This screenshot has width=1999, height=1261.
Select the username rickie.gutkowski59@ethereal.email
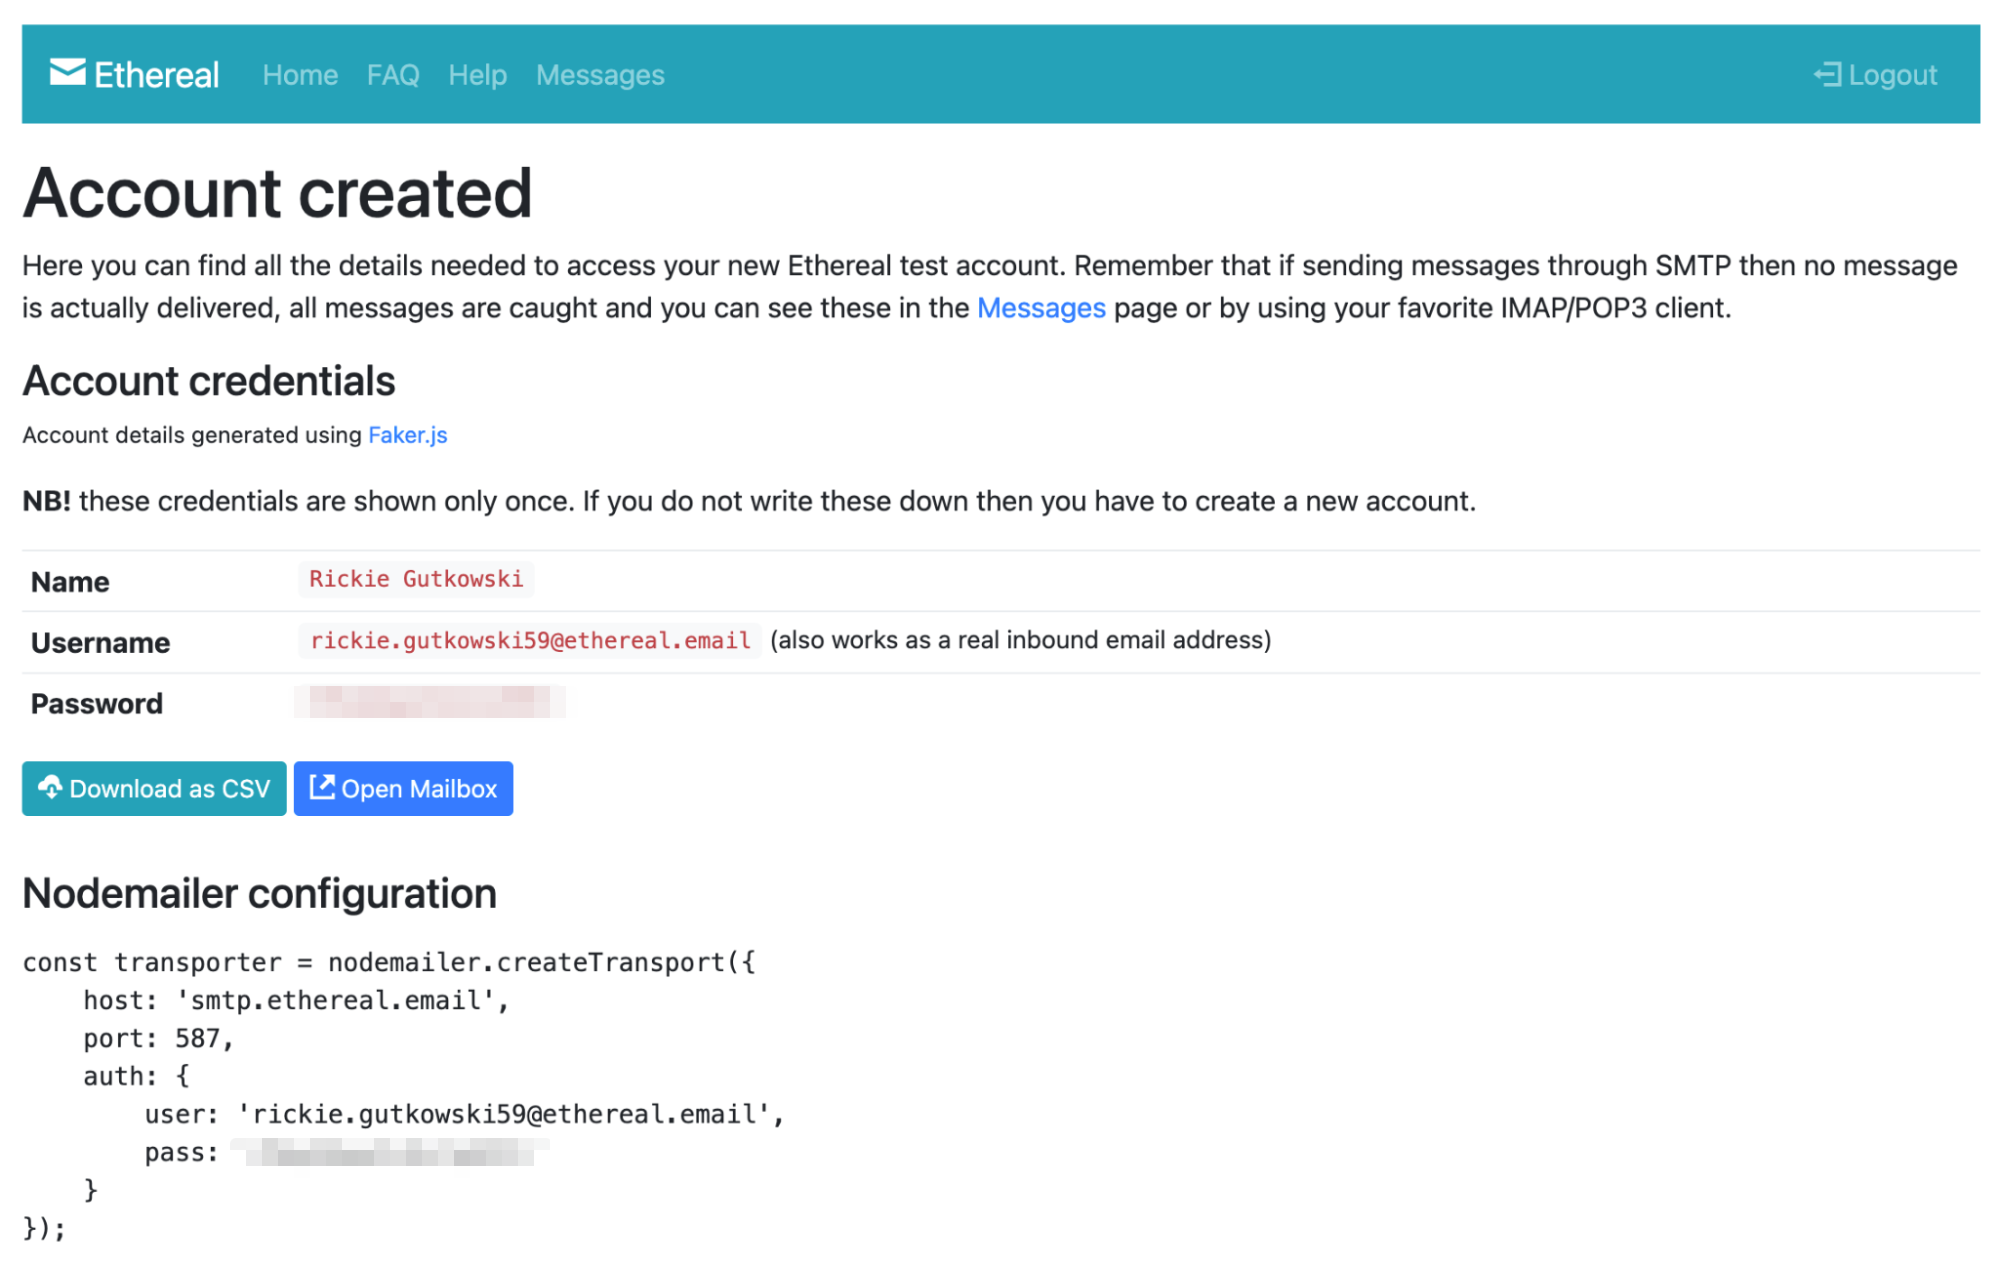(x=530, y=641)
